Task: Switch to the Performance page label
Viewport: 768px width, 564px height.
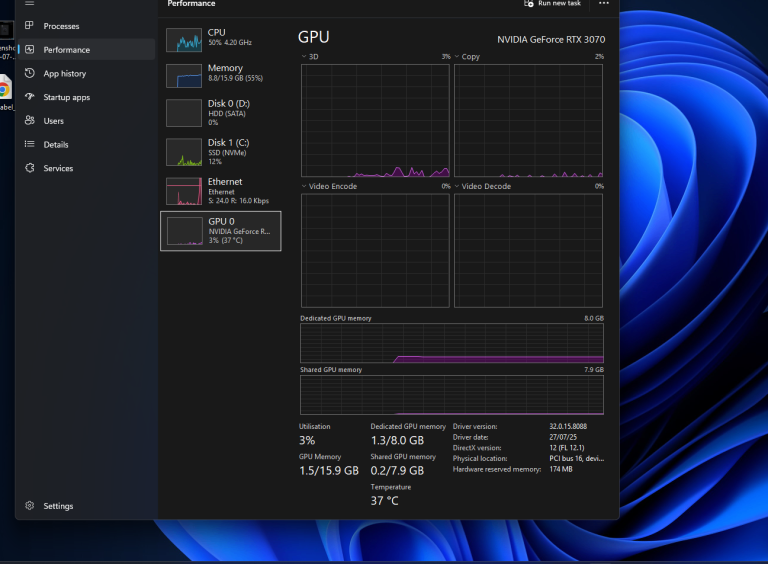Action: [66, 50]
